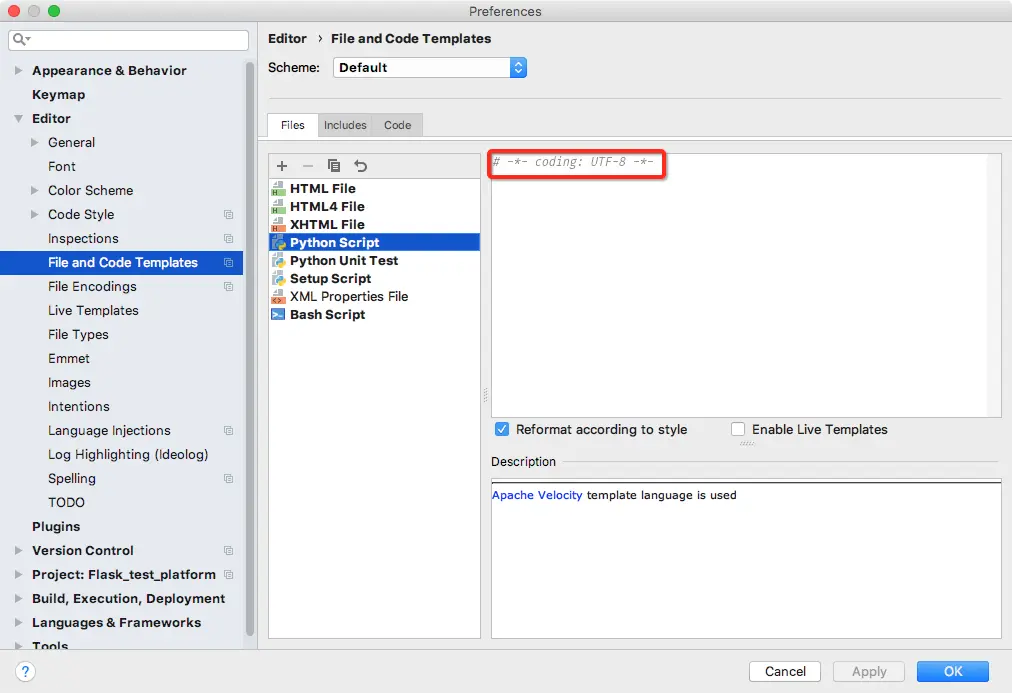Click project-level icon beside Project: Flask_test_platform
Viewport: 1012px width, 693px height.
coord(228,574)
